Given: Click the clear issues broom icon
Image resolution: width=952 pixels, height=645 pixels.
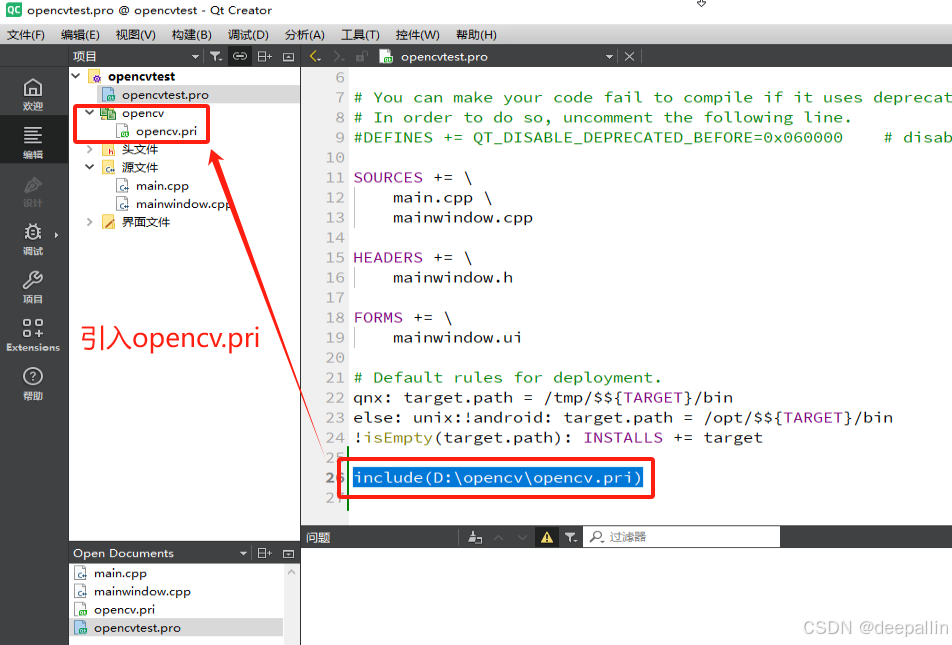Looking at the screenshot, I should click(475, 537).
